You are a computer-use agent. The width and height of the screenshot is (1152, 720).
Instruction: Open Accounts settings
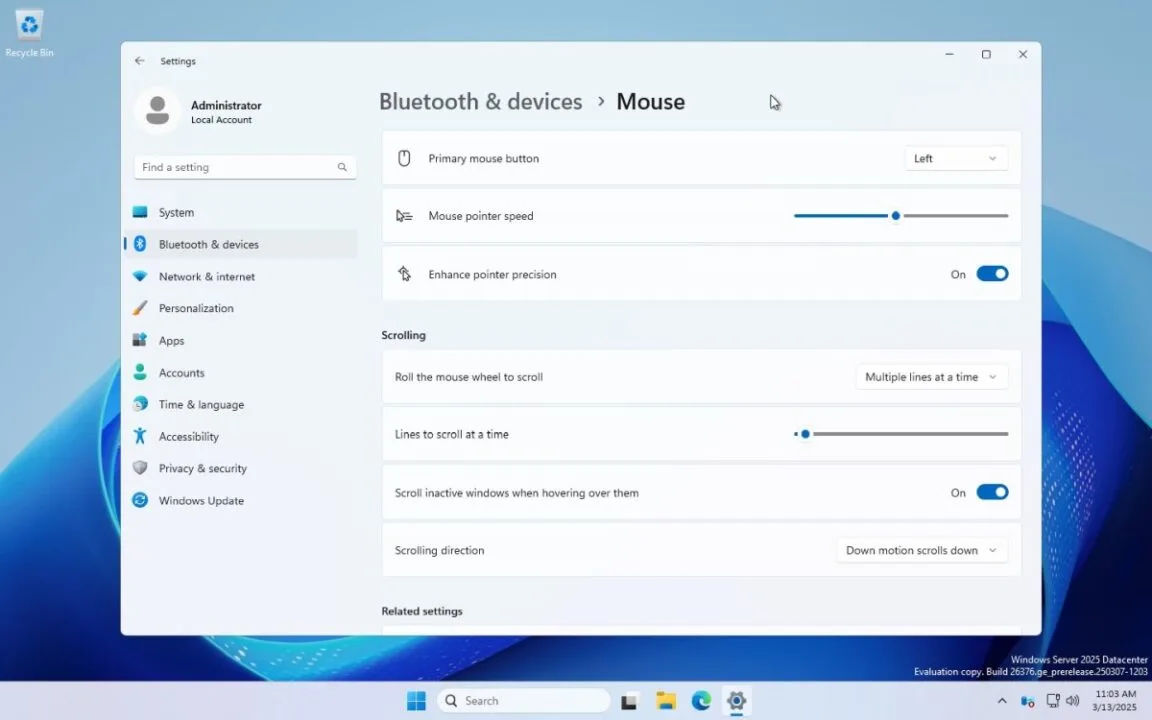point(181,372)
